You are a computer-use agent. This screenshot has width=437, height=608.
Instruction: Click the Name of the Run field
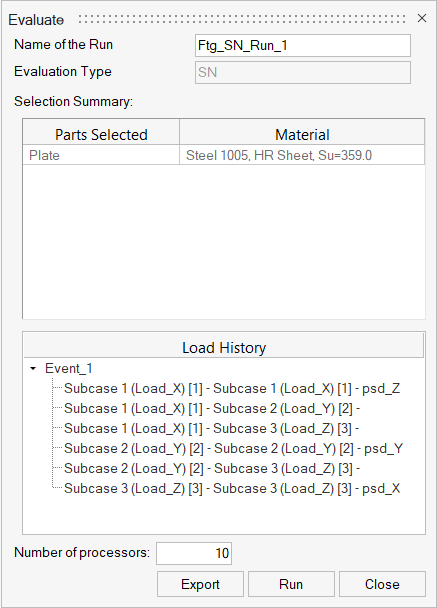tap(303, 45)
